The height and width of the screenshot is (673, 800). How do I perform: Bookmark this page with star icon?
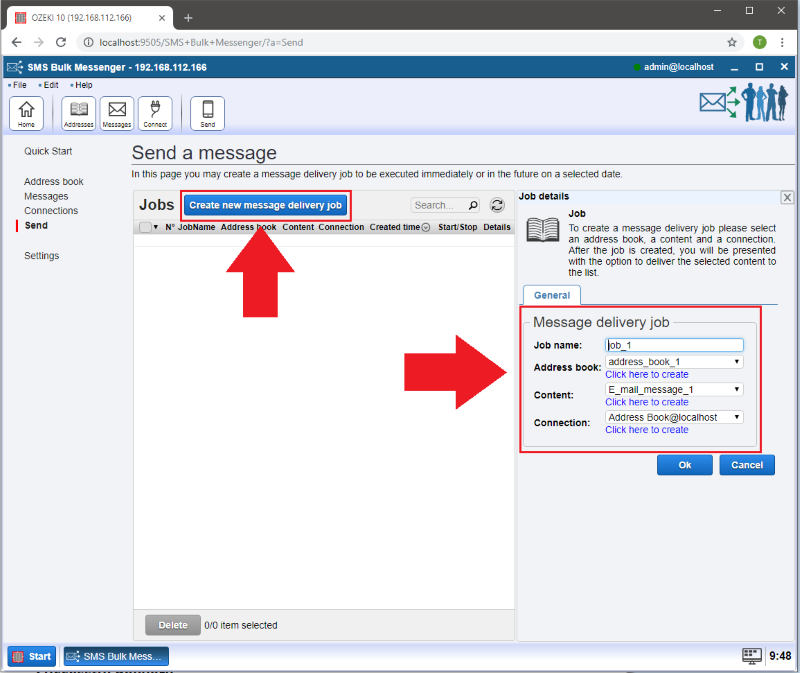pos(732,43)
